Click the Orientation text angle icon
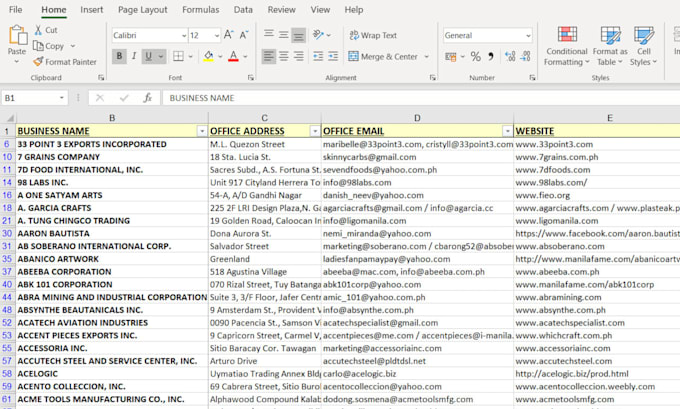Image resolution: width=680 pixels, height=409 pixels. pyautogui.click(x=319, y=35)
